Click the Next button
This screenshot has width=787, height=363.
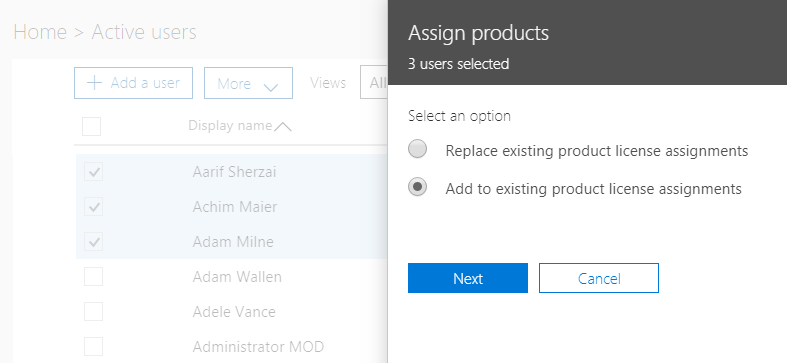[468, 278]
